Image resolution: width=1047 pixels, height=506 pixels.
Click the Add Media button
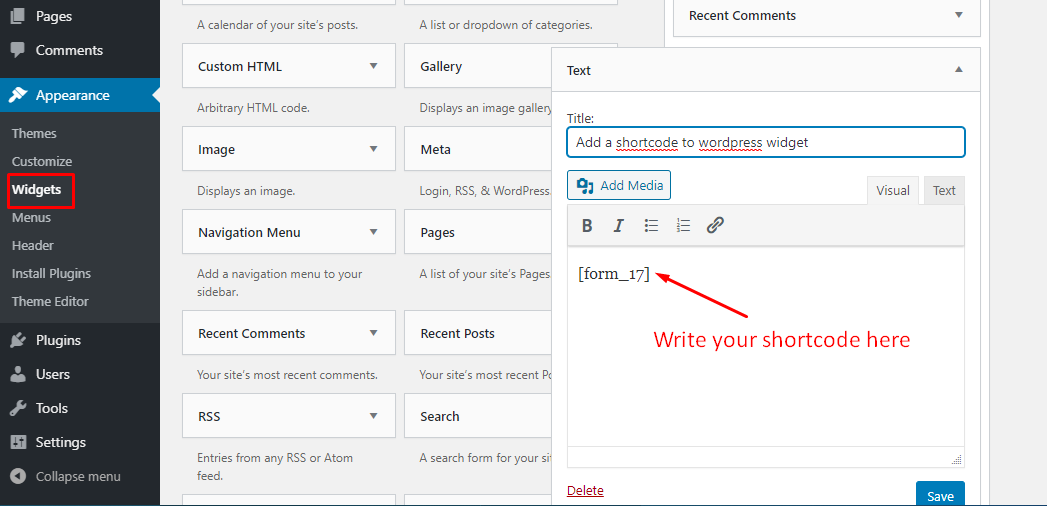tap(619, 185)
